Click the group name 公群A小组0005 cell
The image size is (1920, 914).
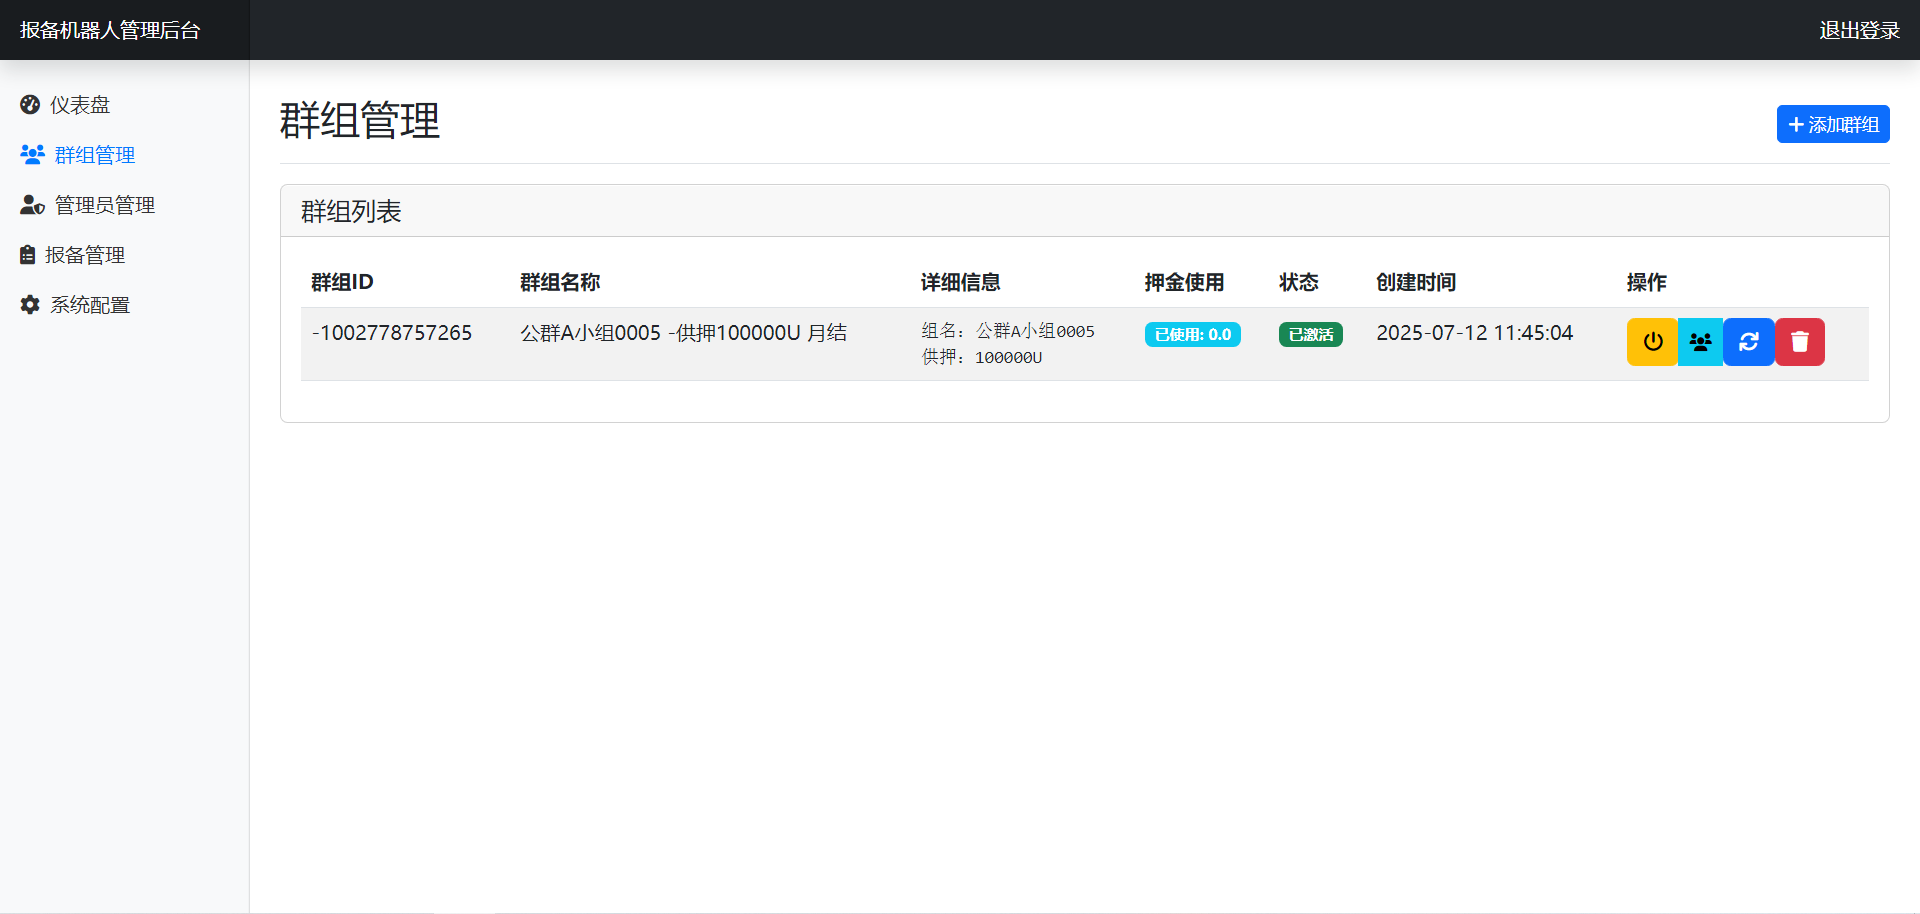coord(683,333)
